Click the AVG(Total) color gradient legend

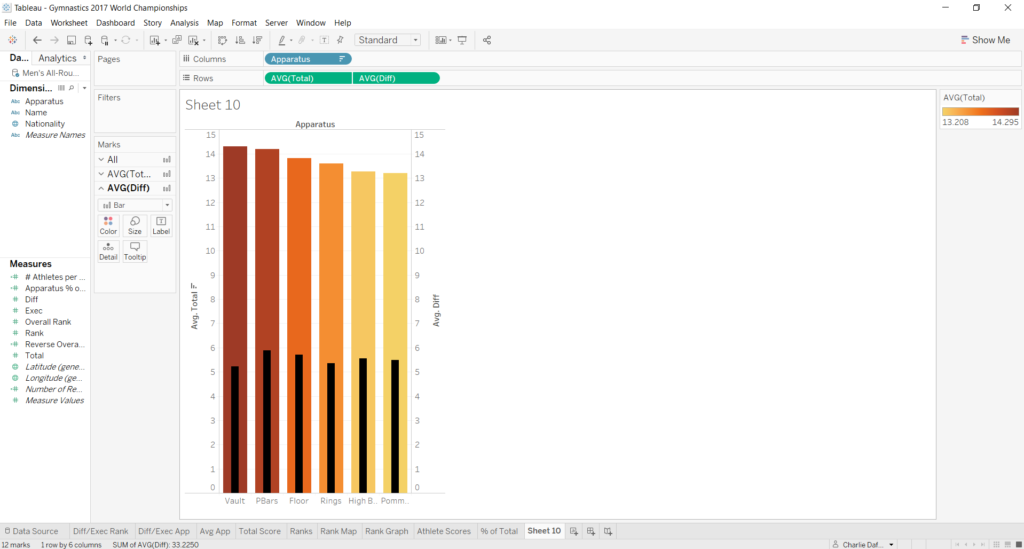pos(980,112)
